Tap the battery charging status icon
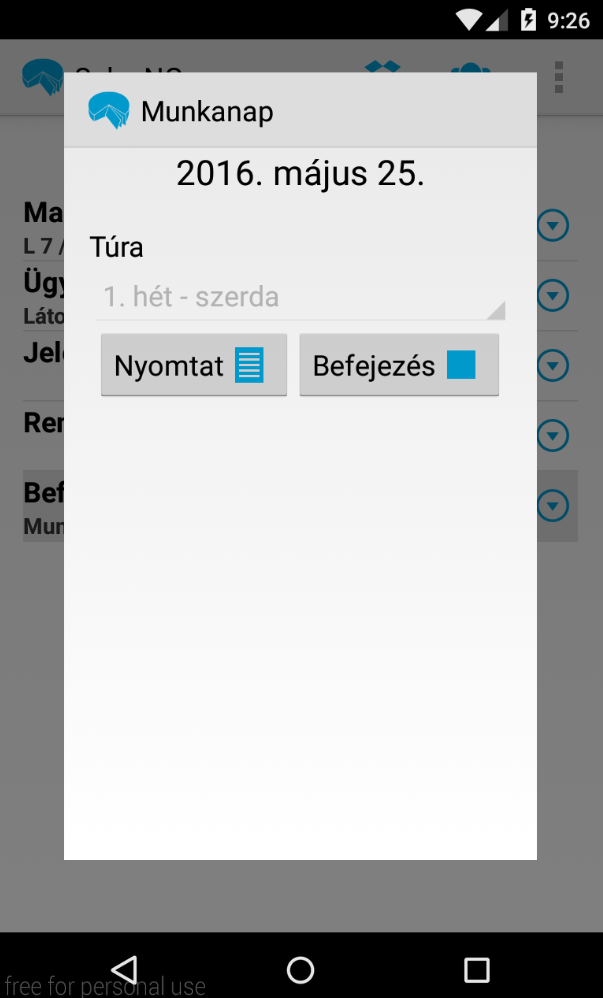Viewport: 603px width, 998px height. pyautogui.click(x=528, y=20)
